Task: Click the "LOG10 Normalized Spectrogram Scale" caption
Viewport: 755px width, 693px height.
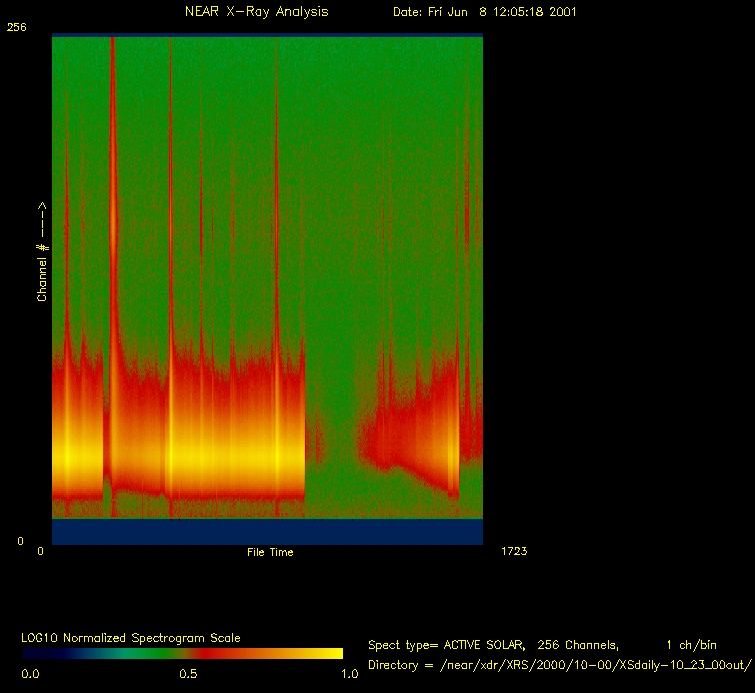Action: pyautogui.click(x=131, y=638)
